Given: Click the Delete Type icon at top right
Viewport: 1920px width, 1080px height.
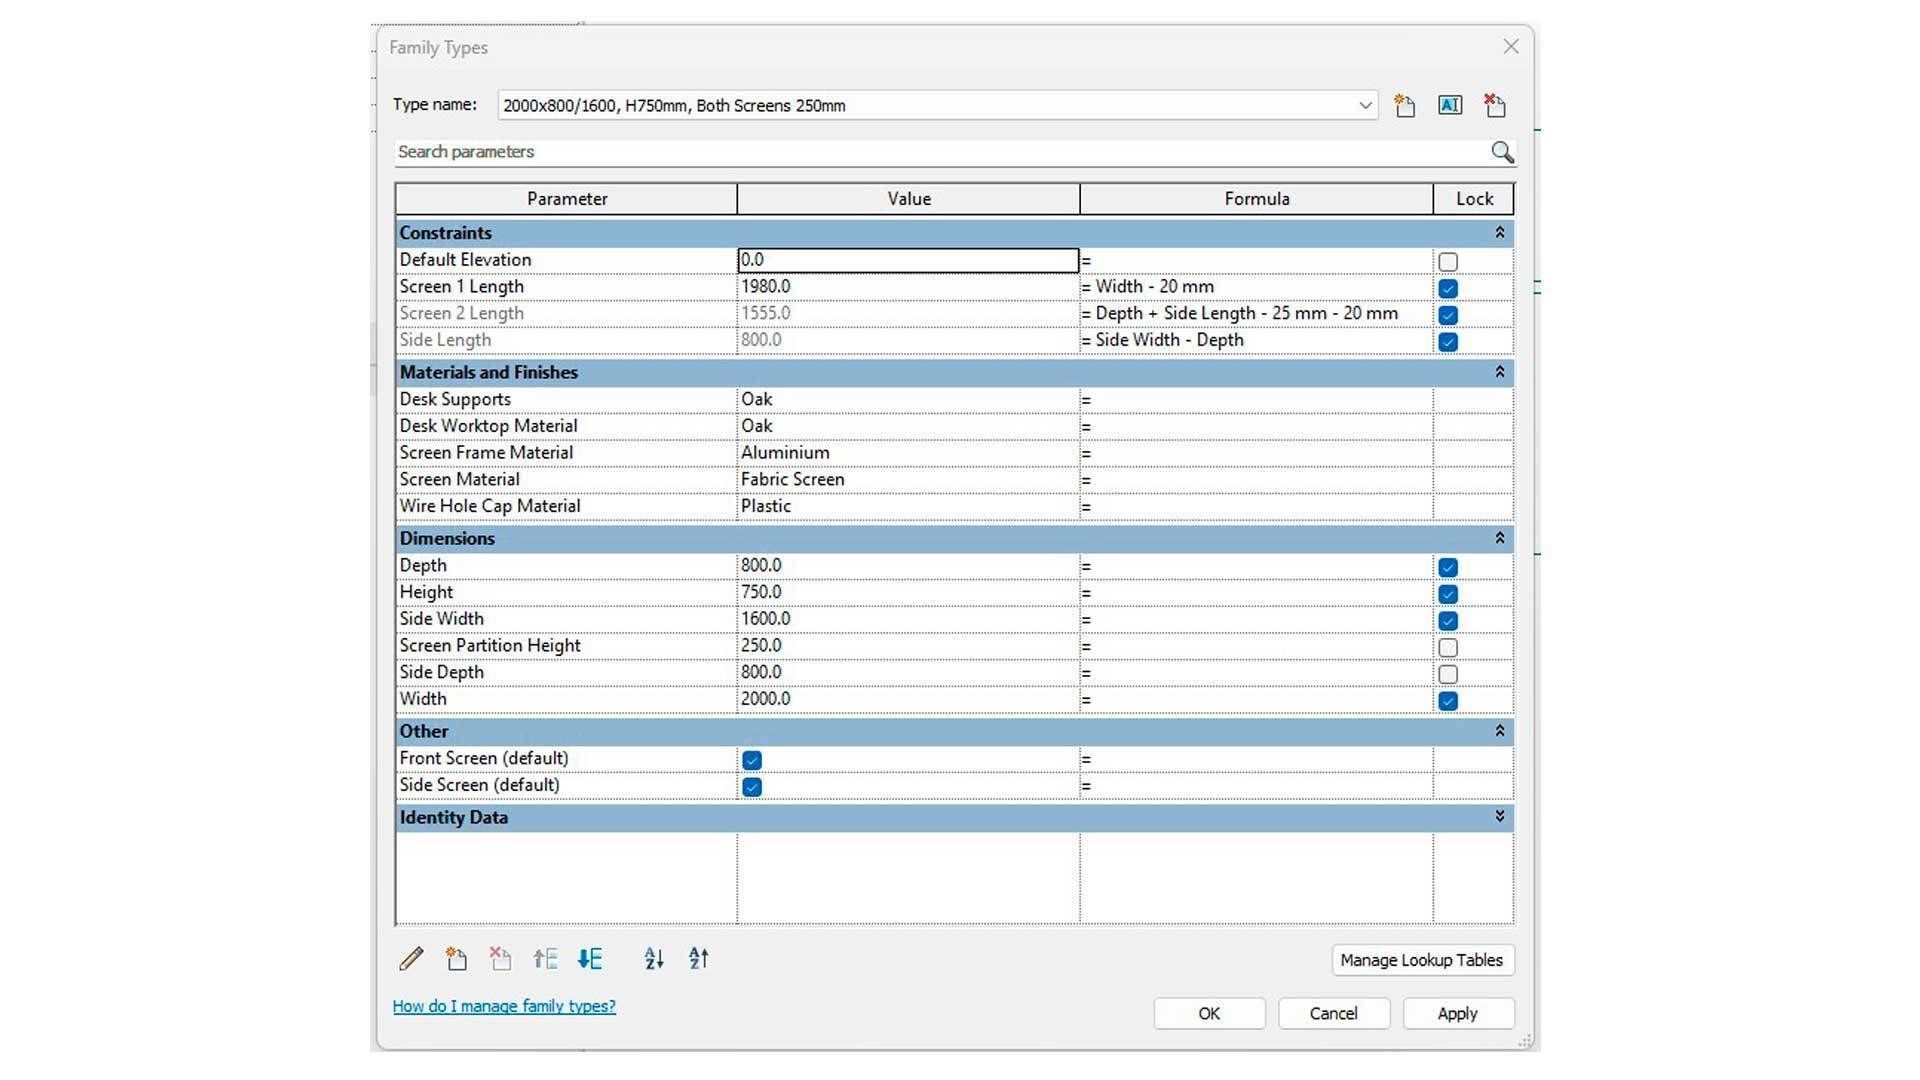Looking at the screenshot, I should tap(1495, 105).
